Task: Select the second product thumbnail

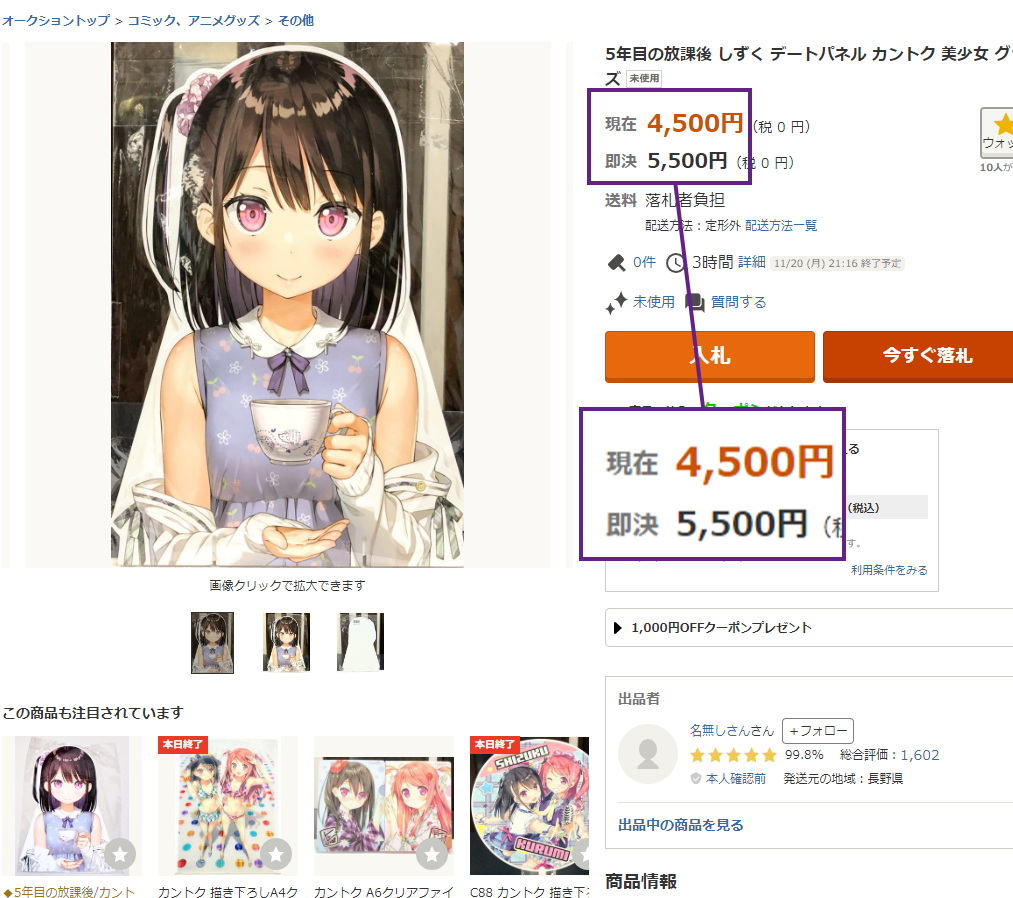Action: point(286,643)
